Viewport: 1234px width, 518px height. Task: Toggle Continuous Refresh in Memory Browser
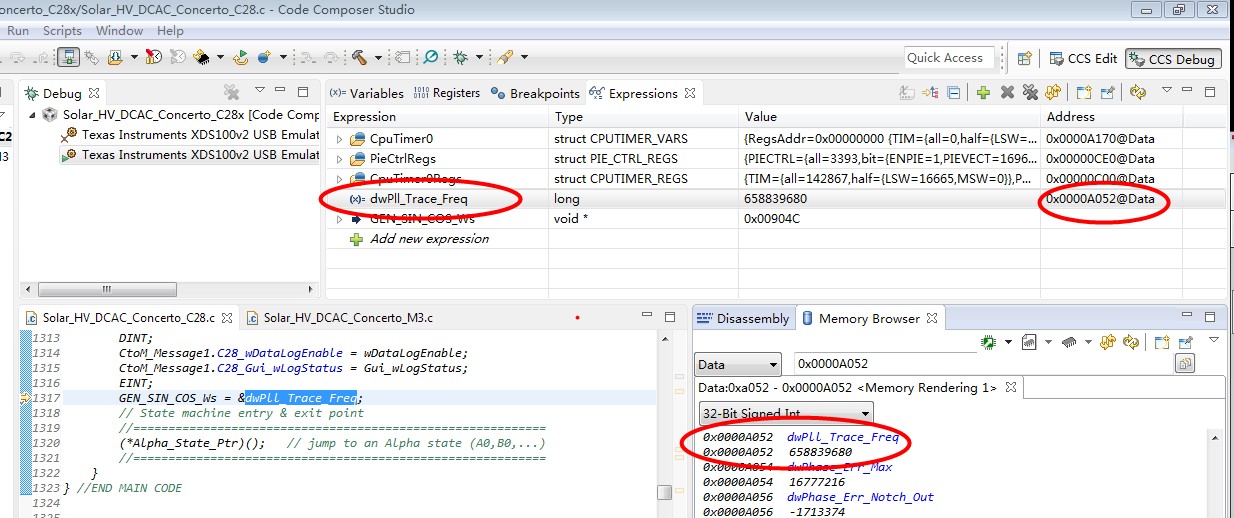pyautogui.click(x=1108, y=342)
